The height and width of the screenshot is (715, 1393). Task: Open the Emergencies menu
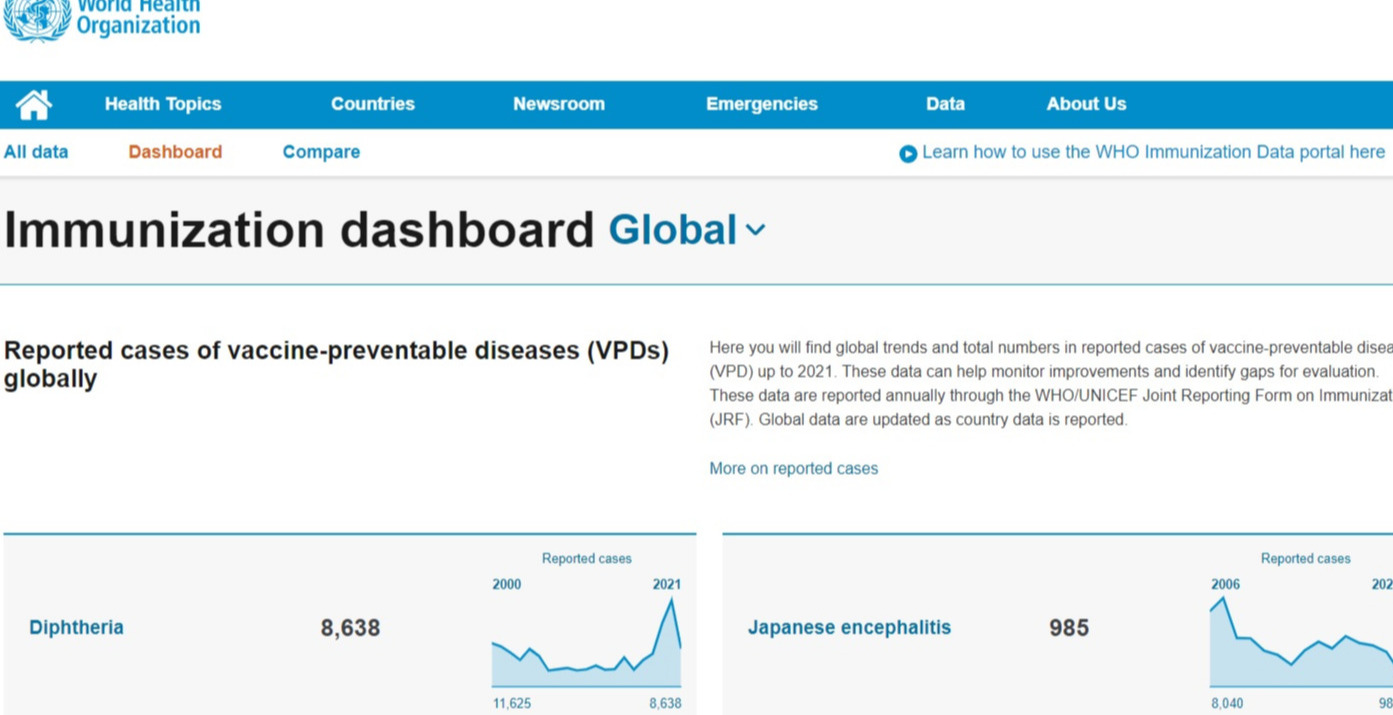coord(762,104)
